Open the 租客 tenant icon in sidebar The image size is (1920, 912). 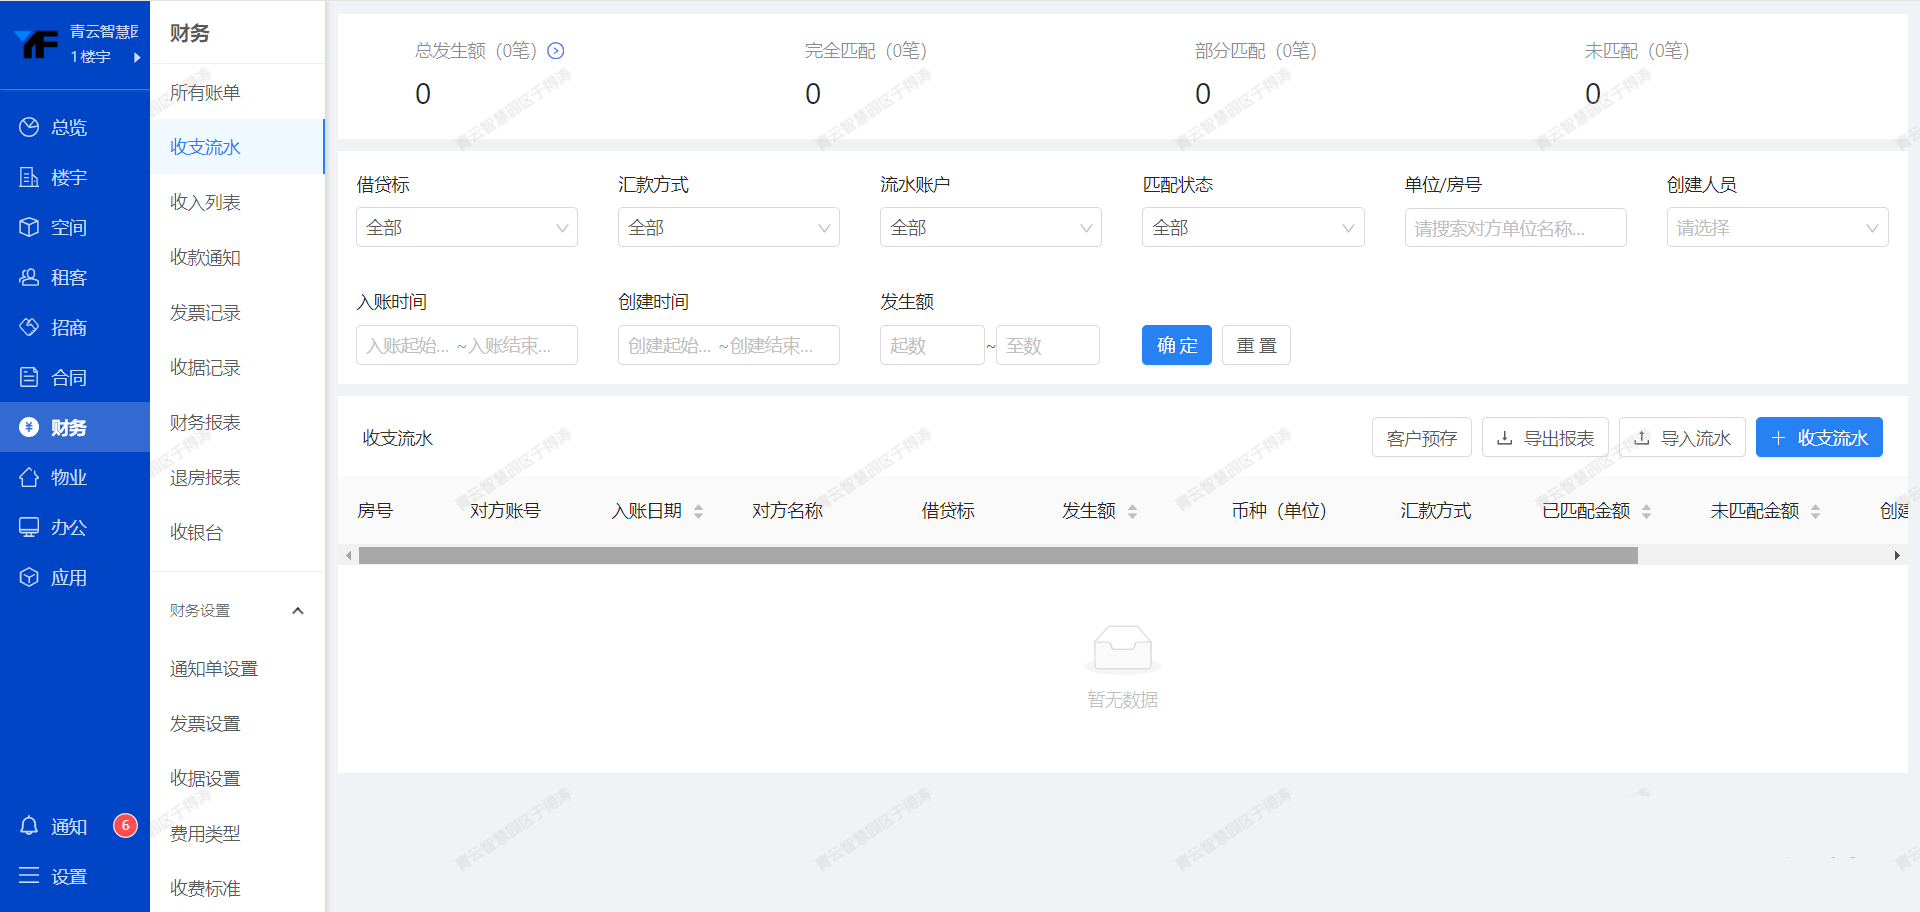click(29, 277)
